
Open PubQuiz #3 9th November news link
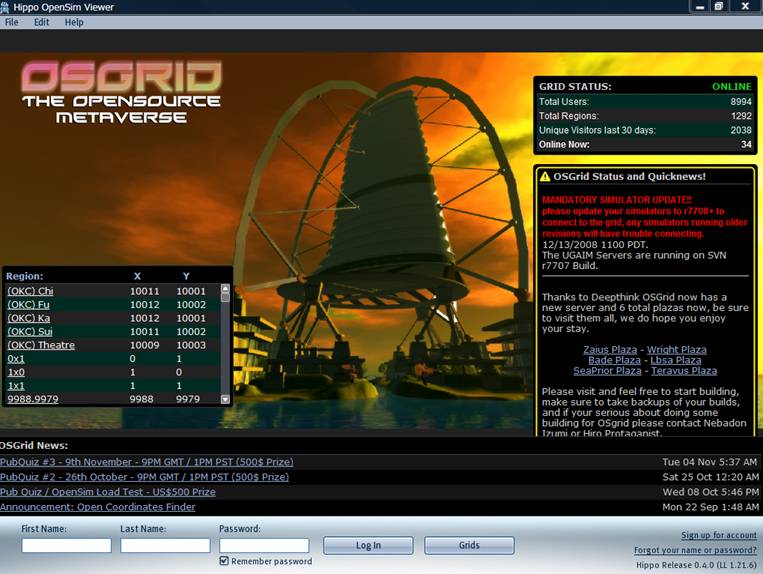146,462
